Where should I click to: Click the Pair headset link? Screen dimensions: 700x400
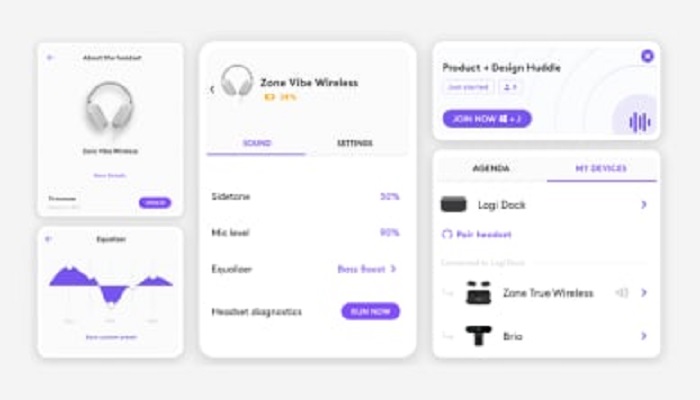476,234
